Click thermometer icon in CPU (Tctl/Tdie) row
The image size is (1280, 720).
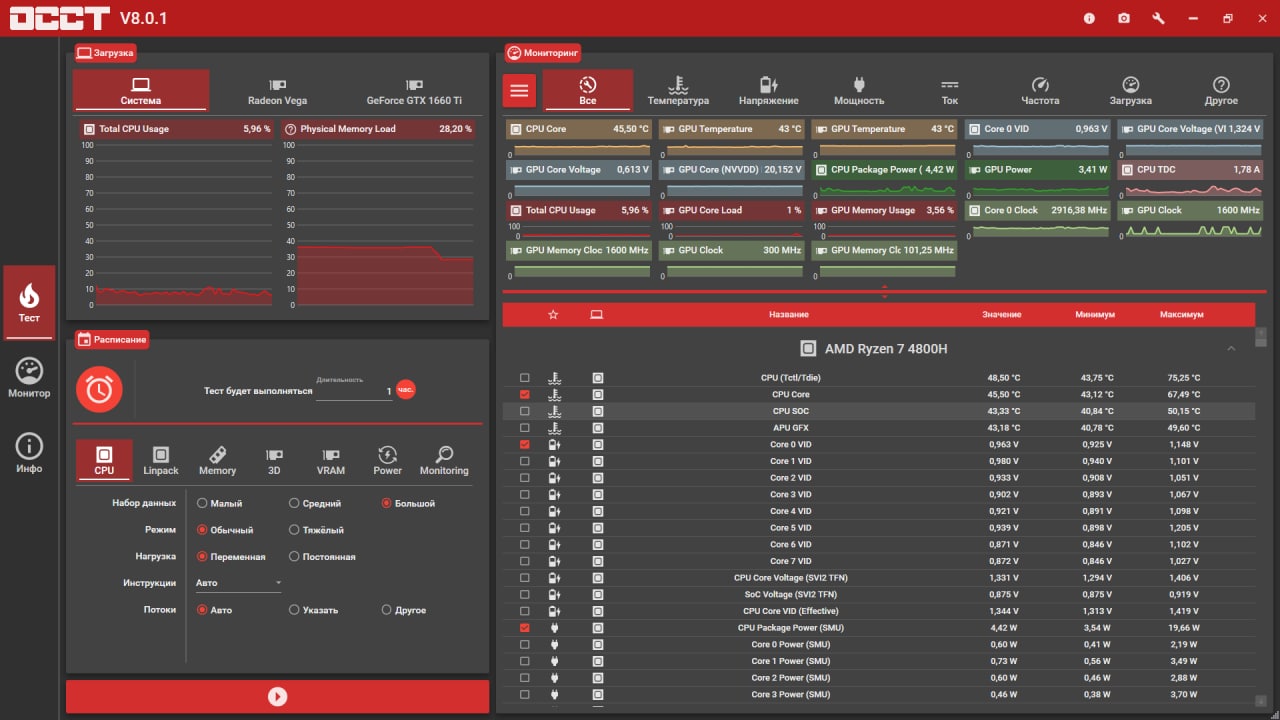click(x=555, y=378)
